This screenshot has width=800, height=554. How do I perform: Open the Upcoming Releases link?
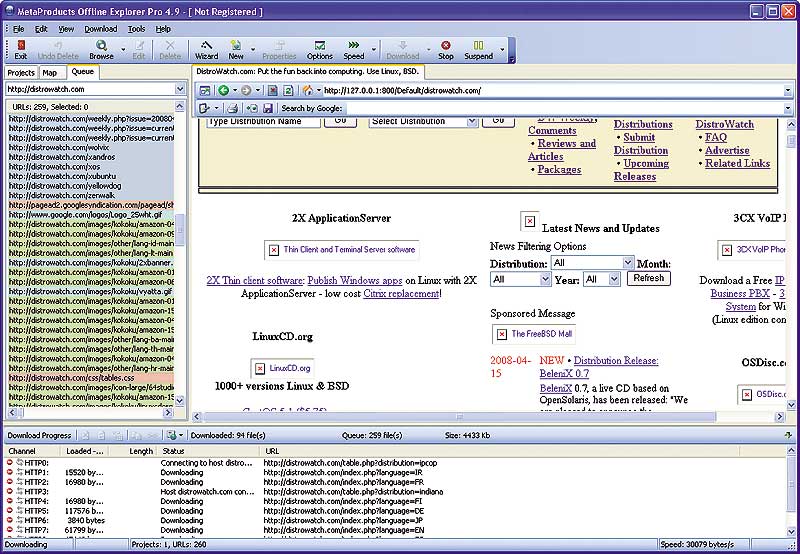point(641,170)
